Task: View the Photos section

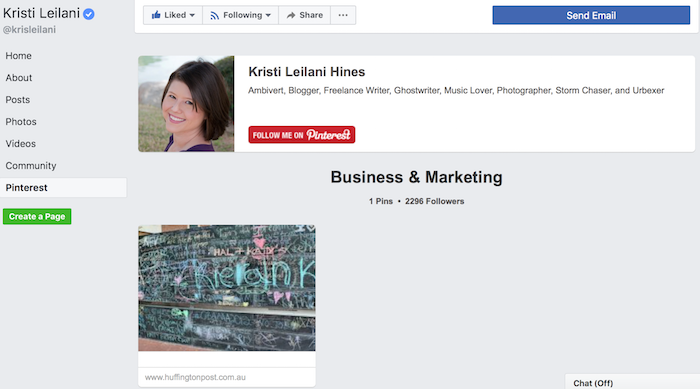Action: tap(21, 121)
